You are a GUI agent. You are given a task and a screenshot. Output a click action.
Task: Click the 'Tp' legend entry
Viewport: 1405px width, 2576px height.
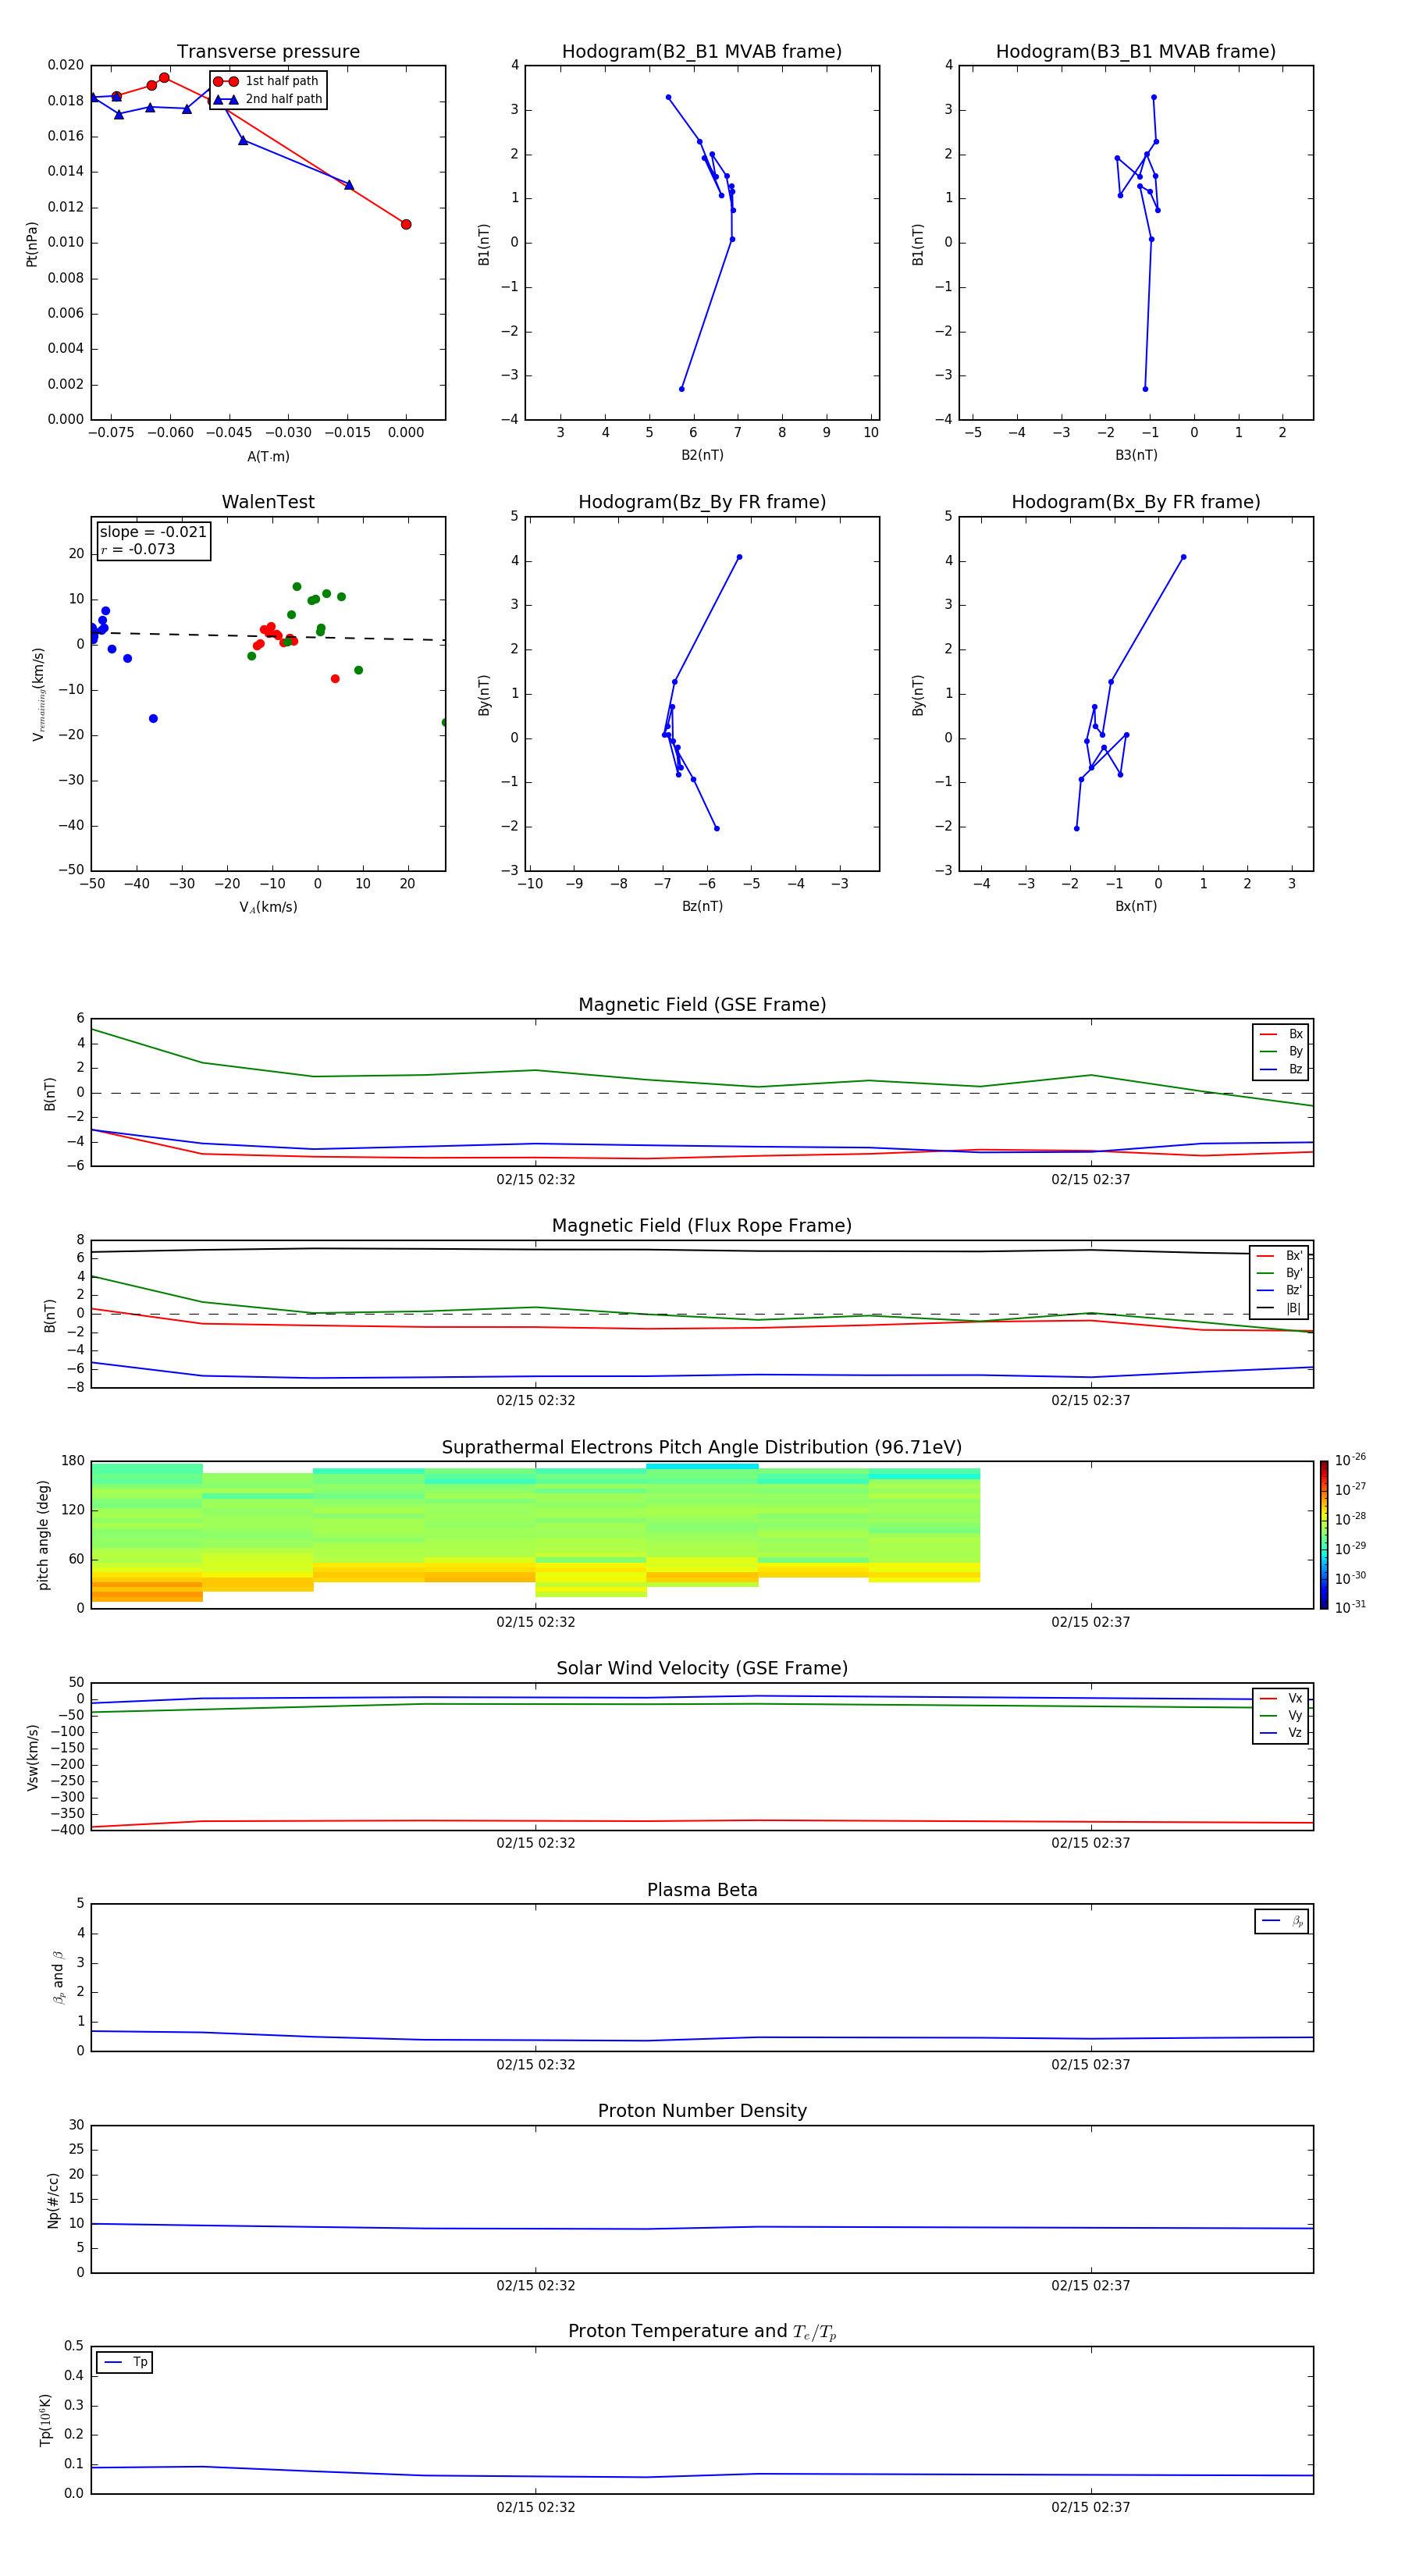click(125, 2362)
